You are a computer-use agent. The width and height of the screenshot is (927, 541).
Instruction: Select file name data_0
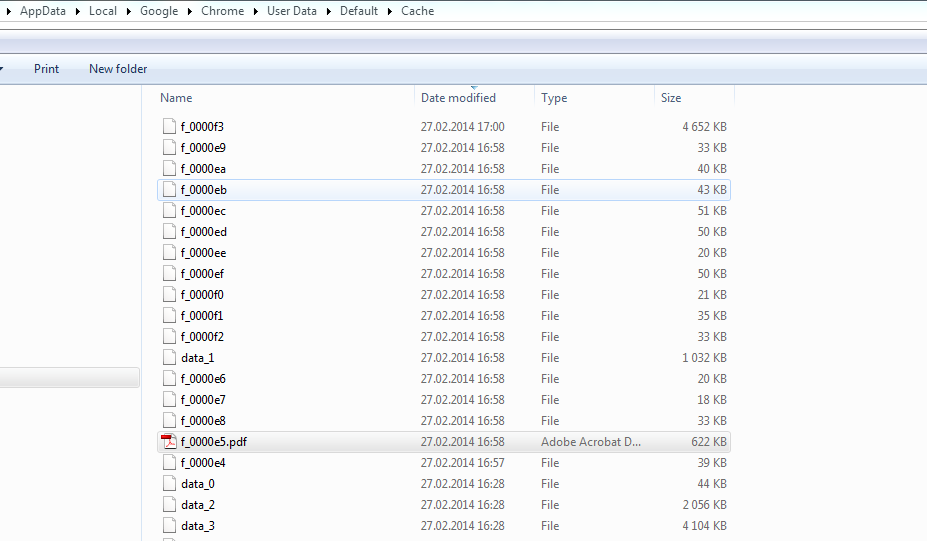(x=197, y=484)
